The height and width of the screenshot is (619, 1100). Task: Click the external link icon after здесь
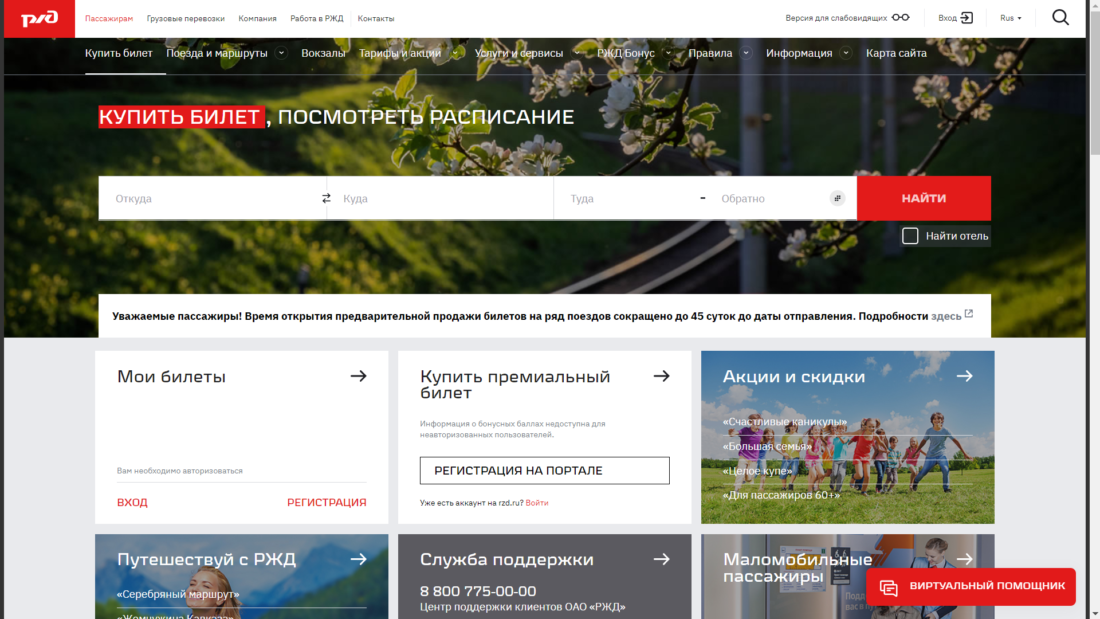tap(969, 314)
